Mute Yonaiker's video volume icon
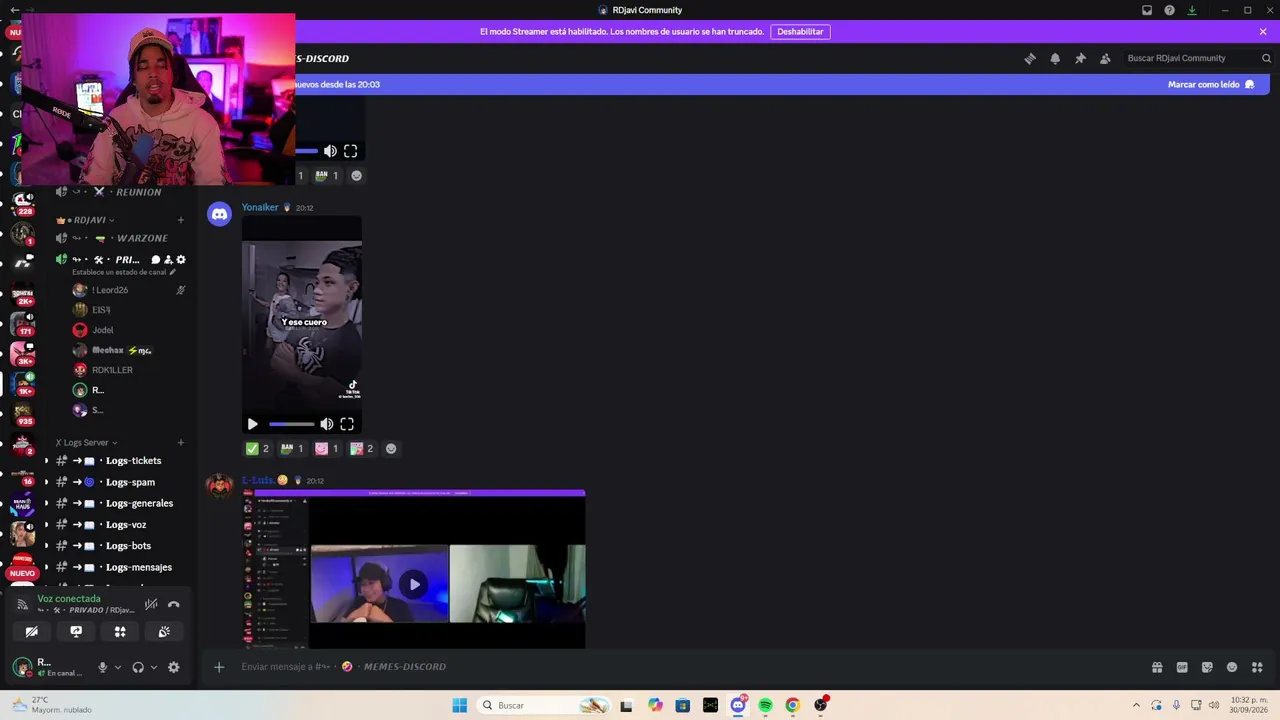Viewport: 1280px width, 720px height. [327, 424]
